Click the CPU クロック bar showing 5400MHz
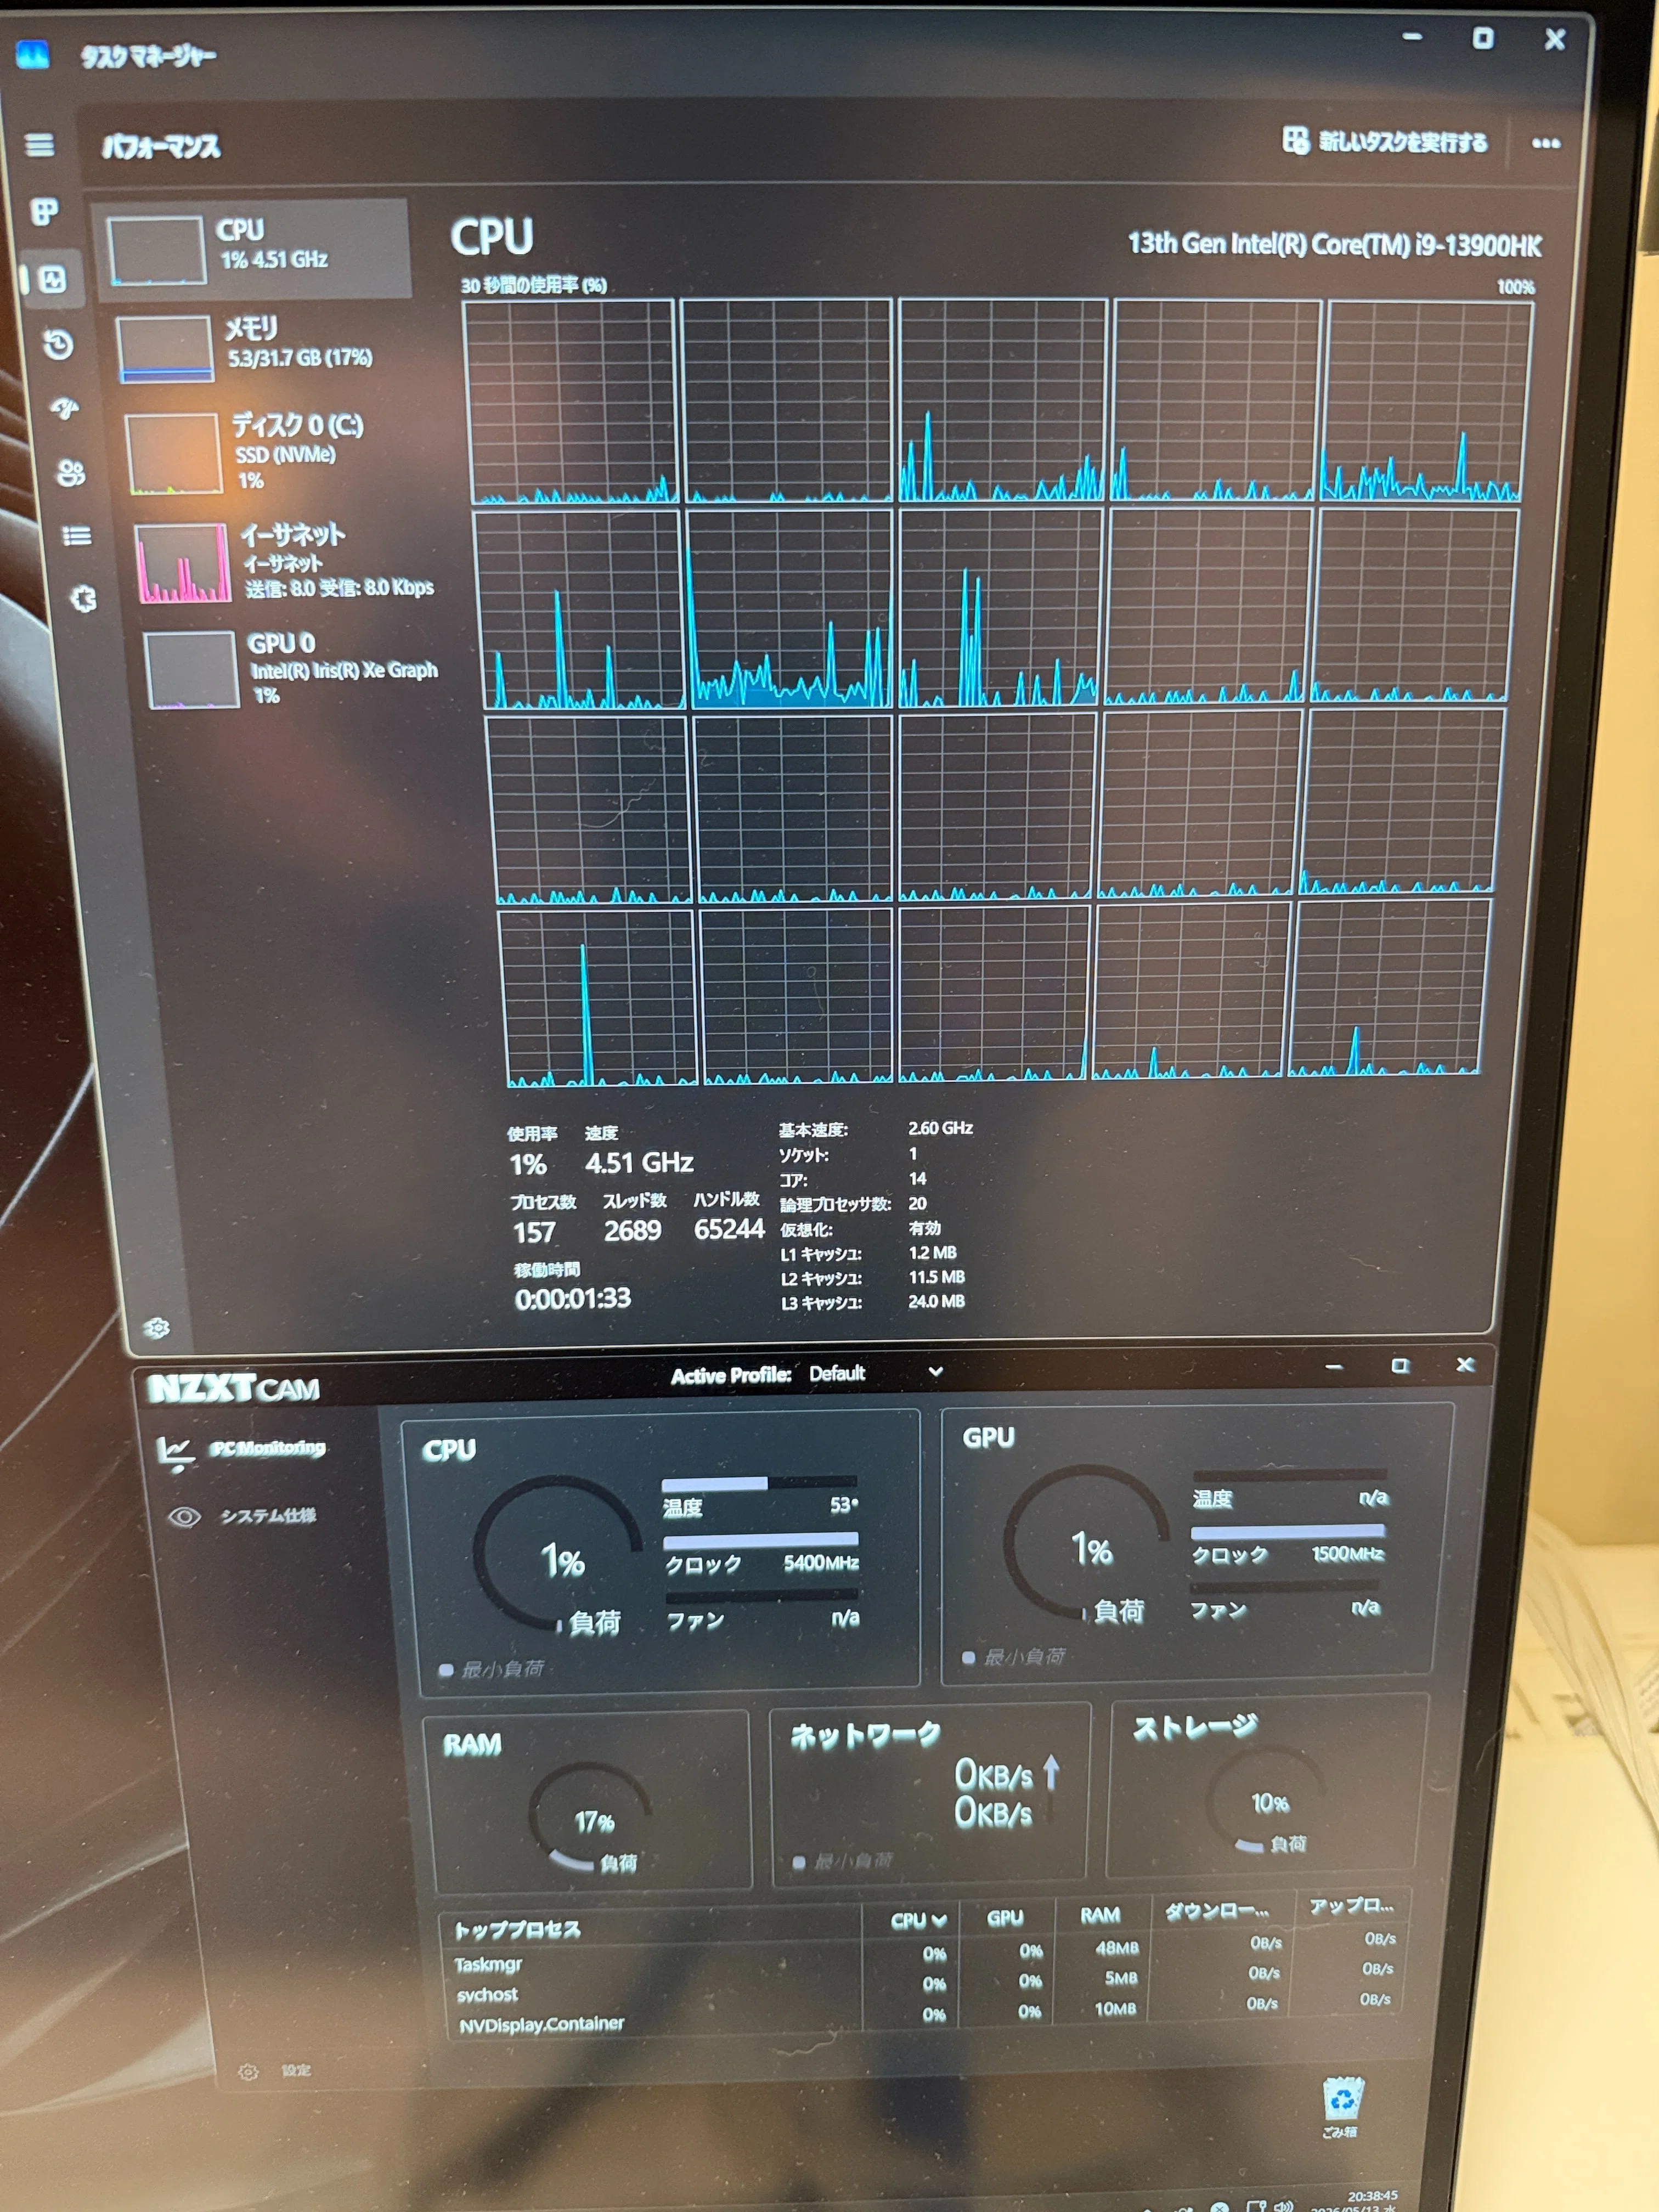1659x2212 pixels. [x=760, y=1540]
